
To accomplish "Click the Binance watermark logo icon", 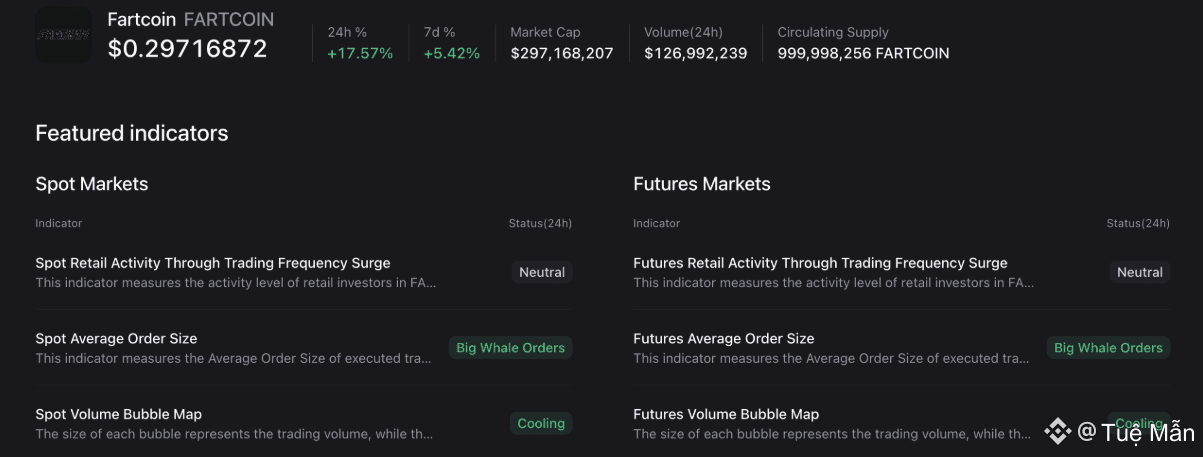I will click(1057, 431).
